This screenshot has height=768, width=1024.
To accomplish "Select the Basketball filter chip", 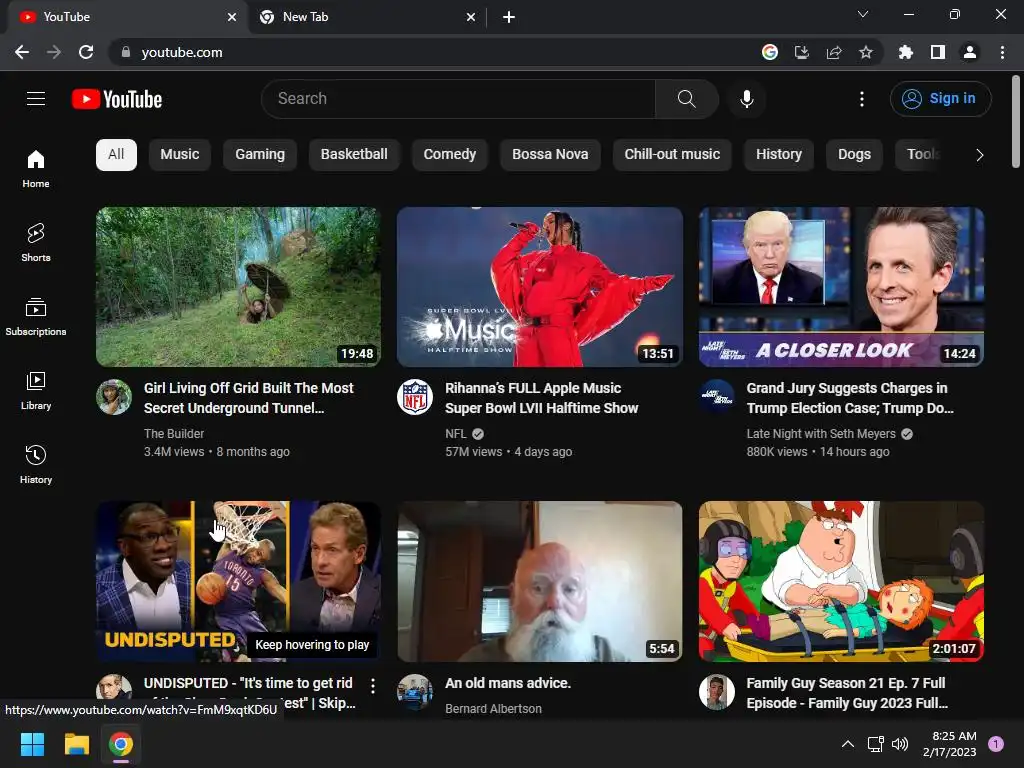I will click(354, 155).
